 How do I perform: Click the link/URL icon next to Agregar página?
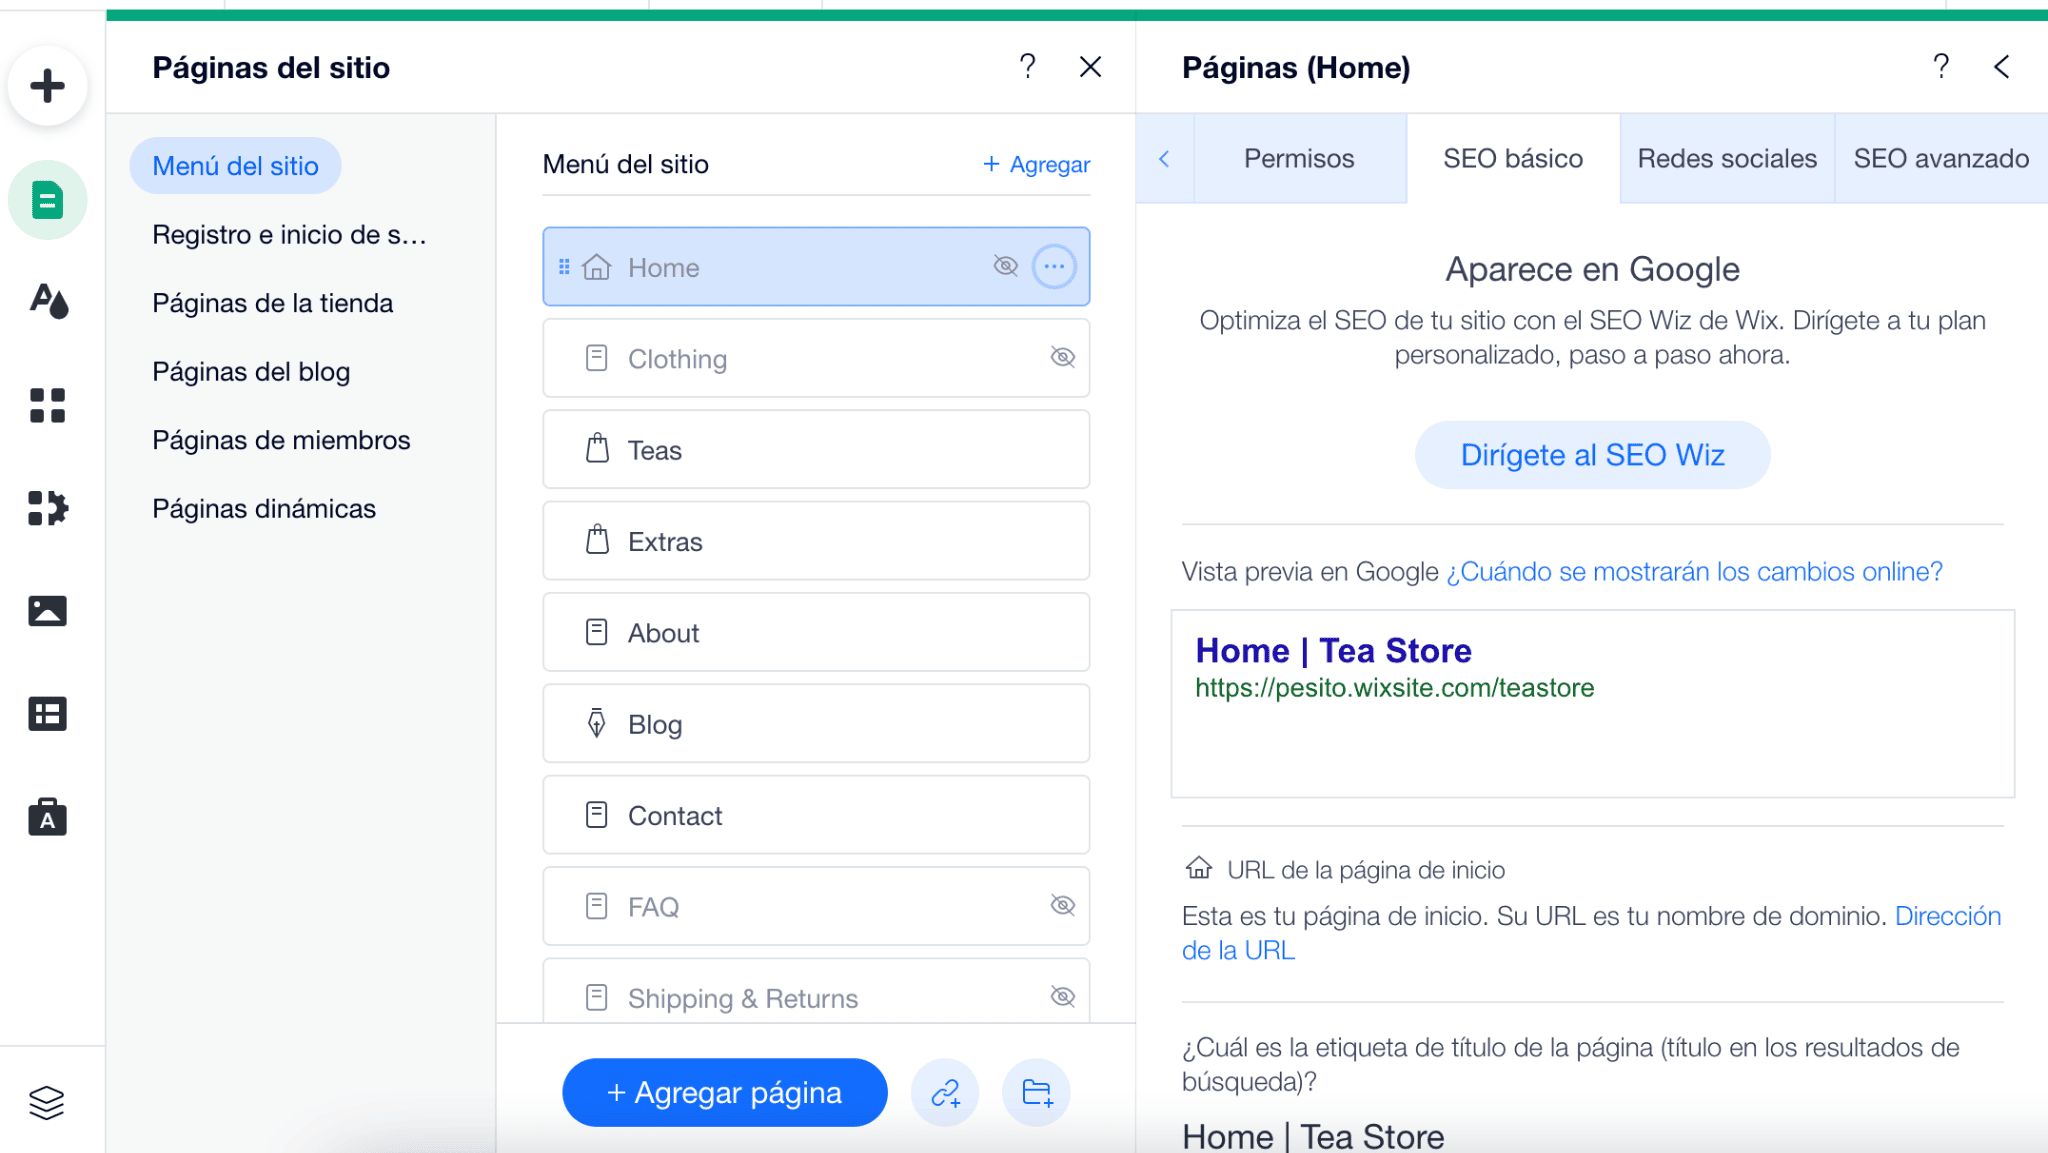pos(945,1093)
